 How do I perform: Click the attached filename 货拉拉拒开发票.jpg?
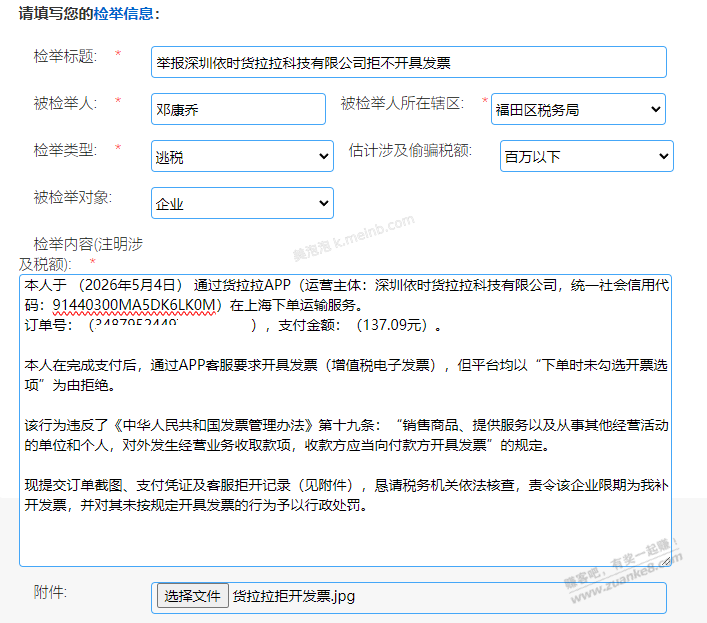point(294,596)
